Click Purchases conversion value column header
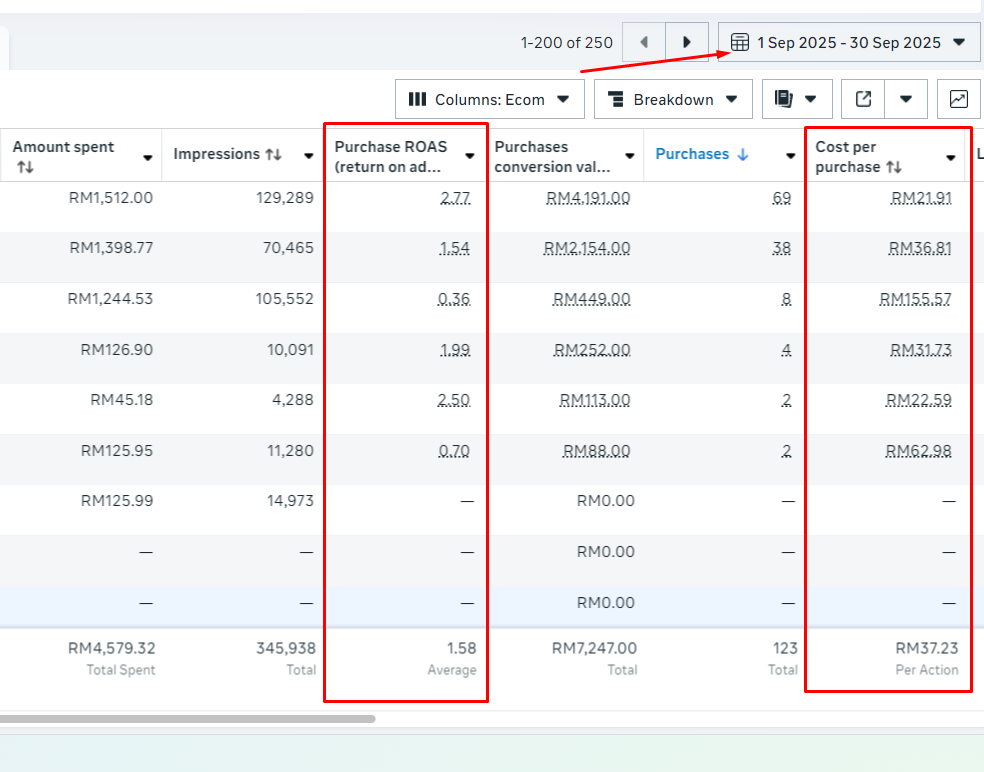The width and height of the screenshot is (984, 772). 552,156
